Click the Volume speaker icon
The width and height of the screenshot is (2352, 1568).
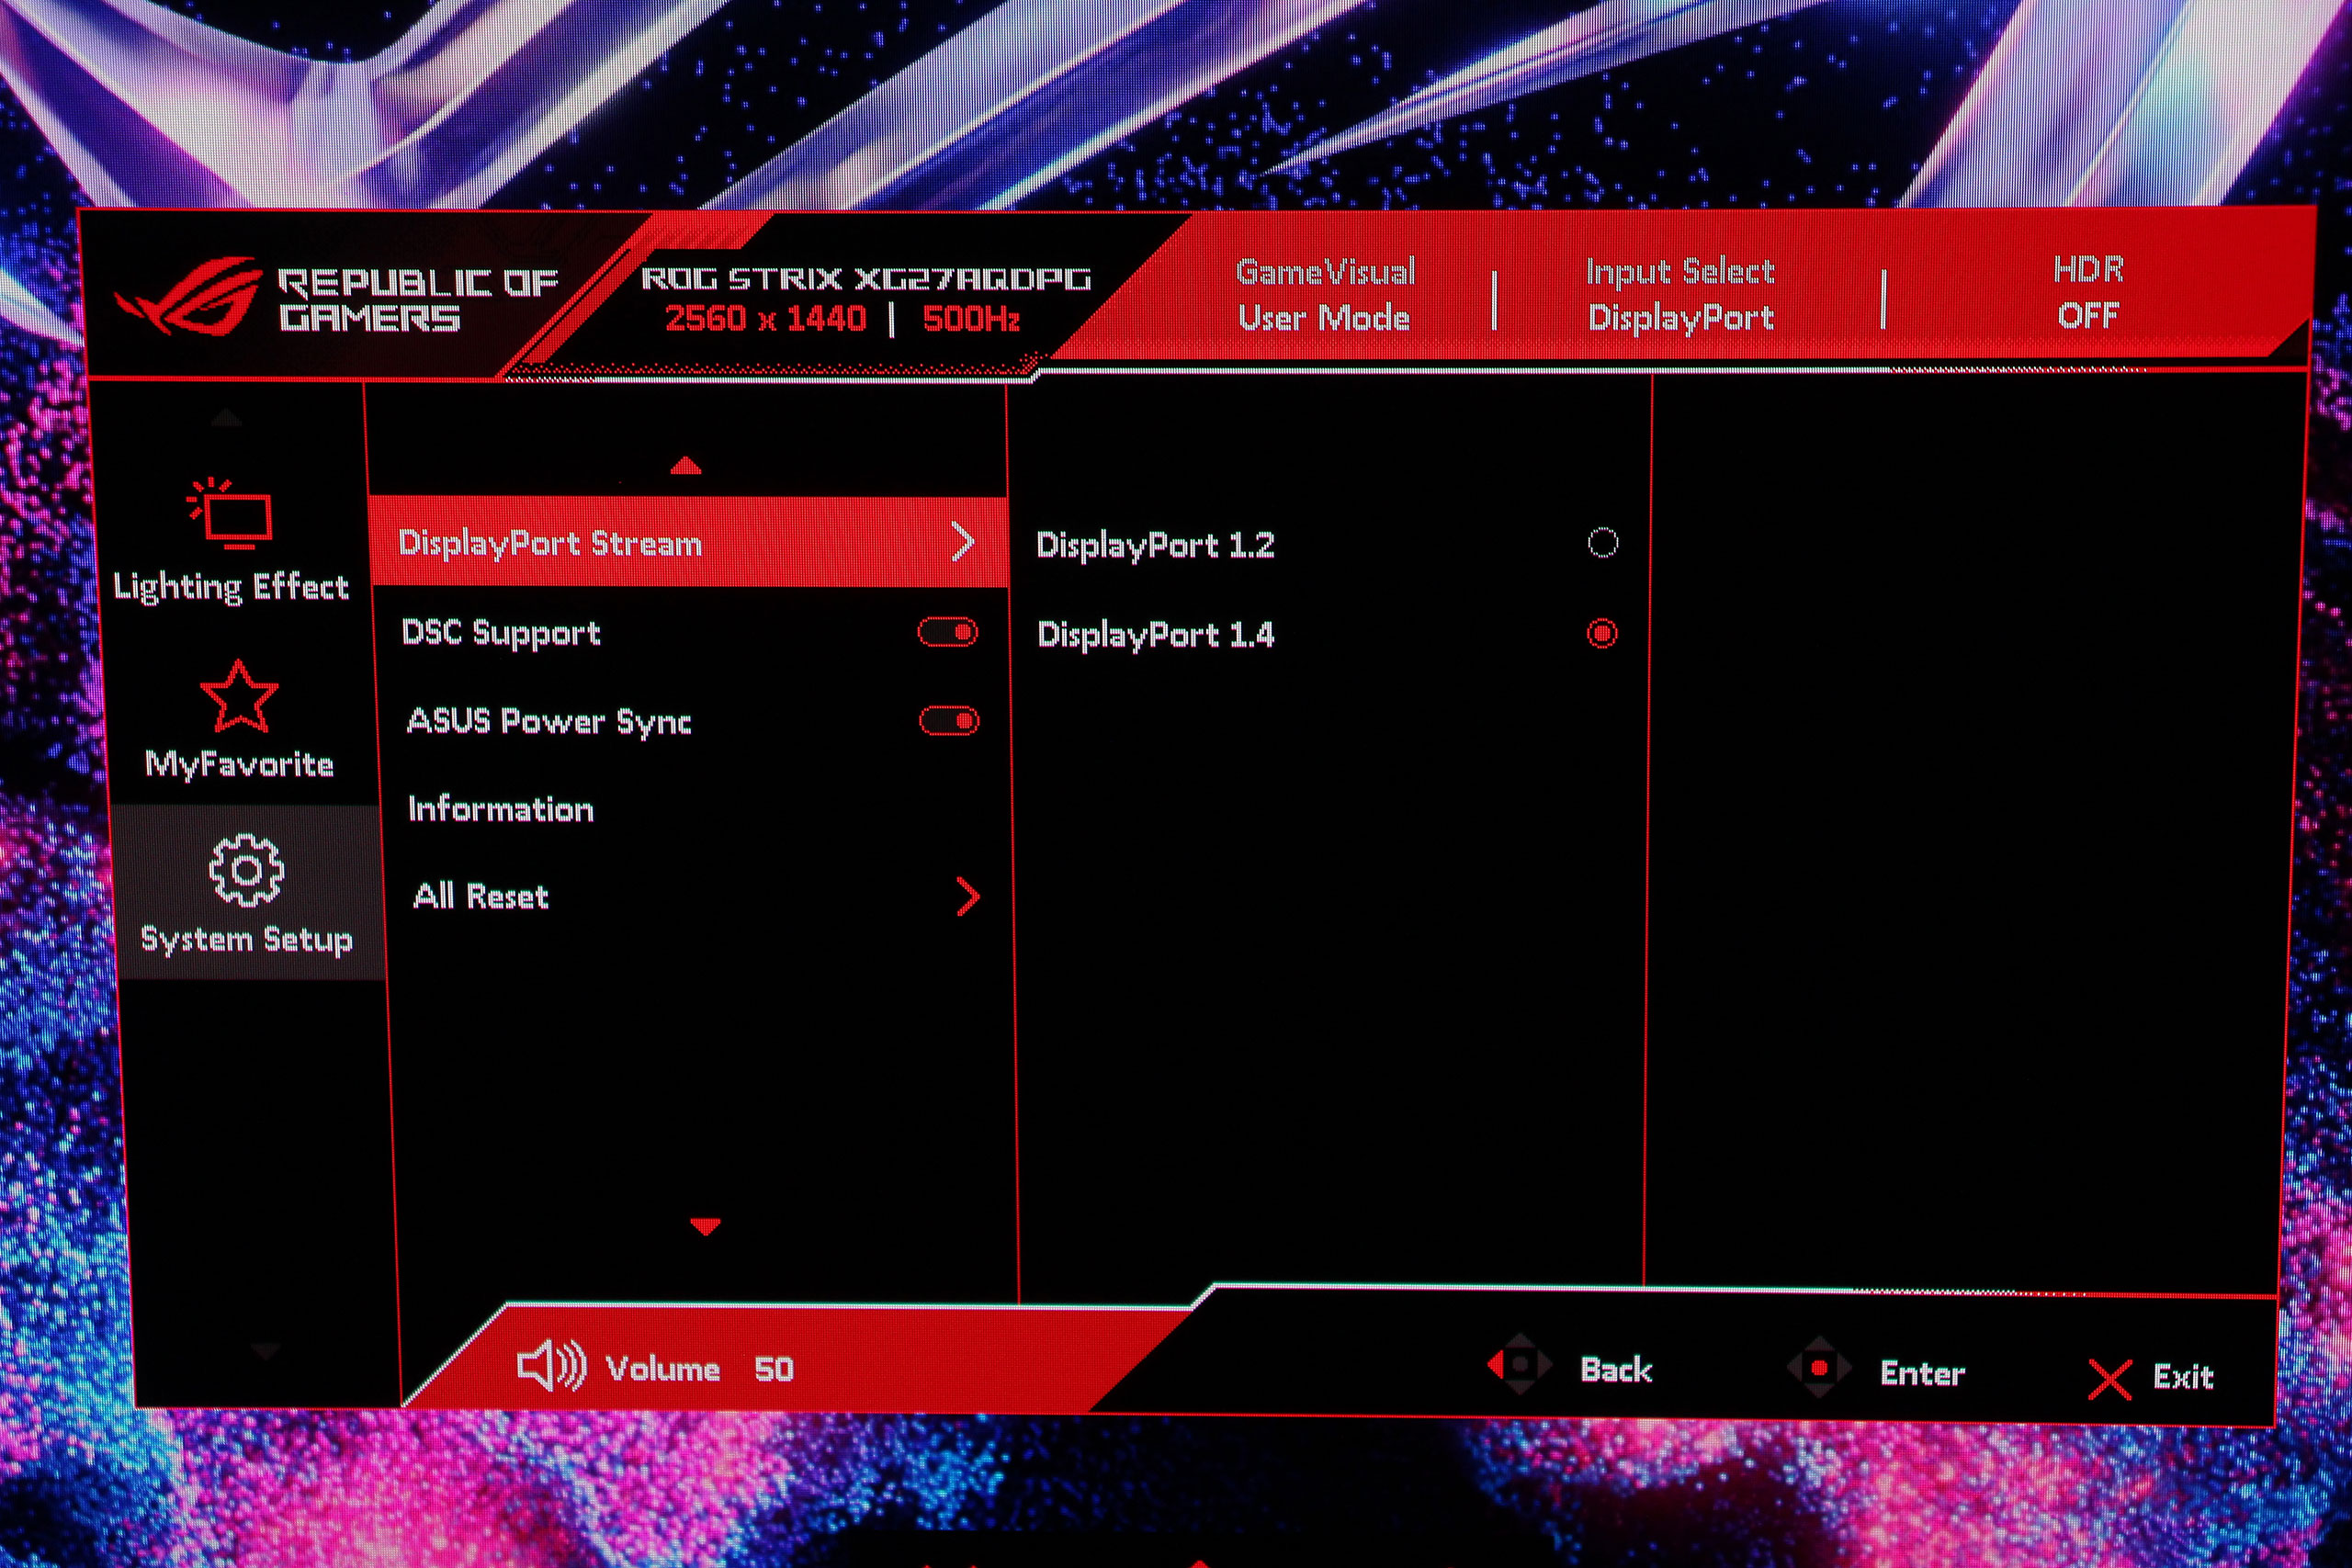pyautogui.click(x=550, y=1365)
